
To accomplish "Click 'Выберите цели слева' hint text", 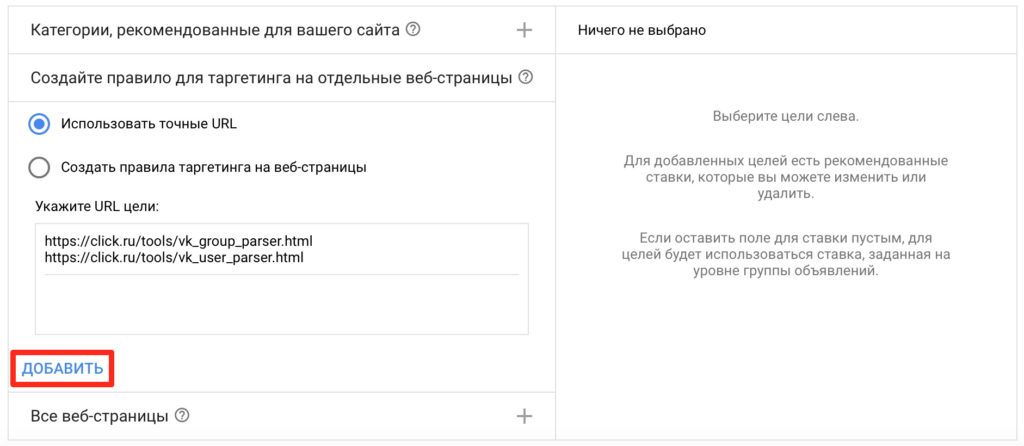I will tap(785, 116).
